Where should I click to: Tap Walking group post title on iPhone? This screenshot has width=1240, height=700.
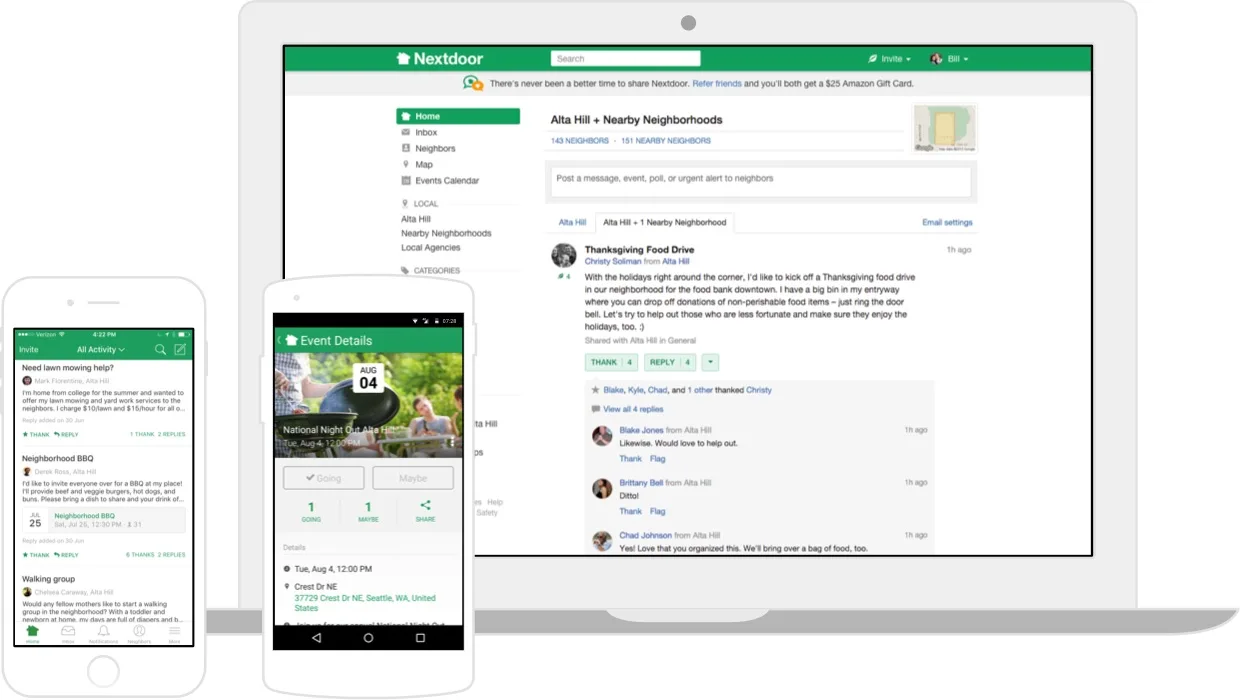tap(48, 579)
